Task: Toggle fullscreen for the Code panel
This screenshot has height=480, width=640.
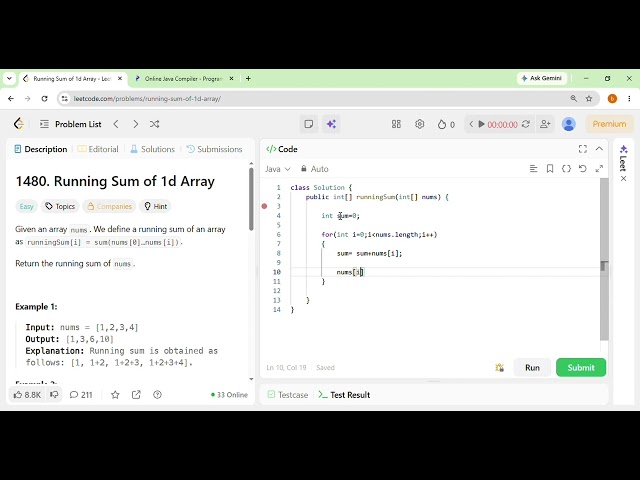Action: tap(583, 149)
